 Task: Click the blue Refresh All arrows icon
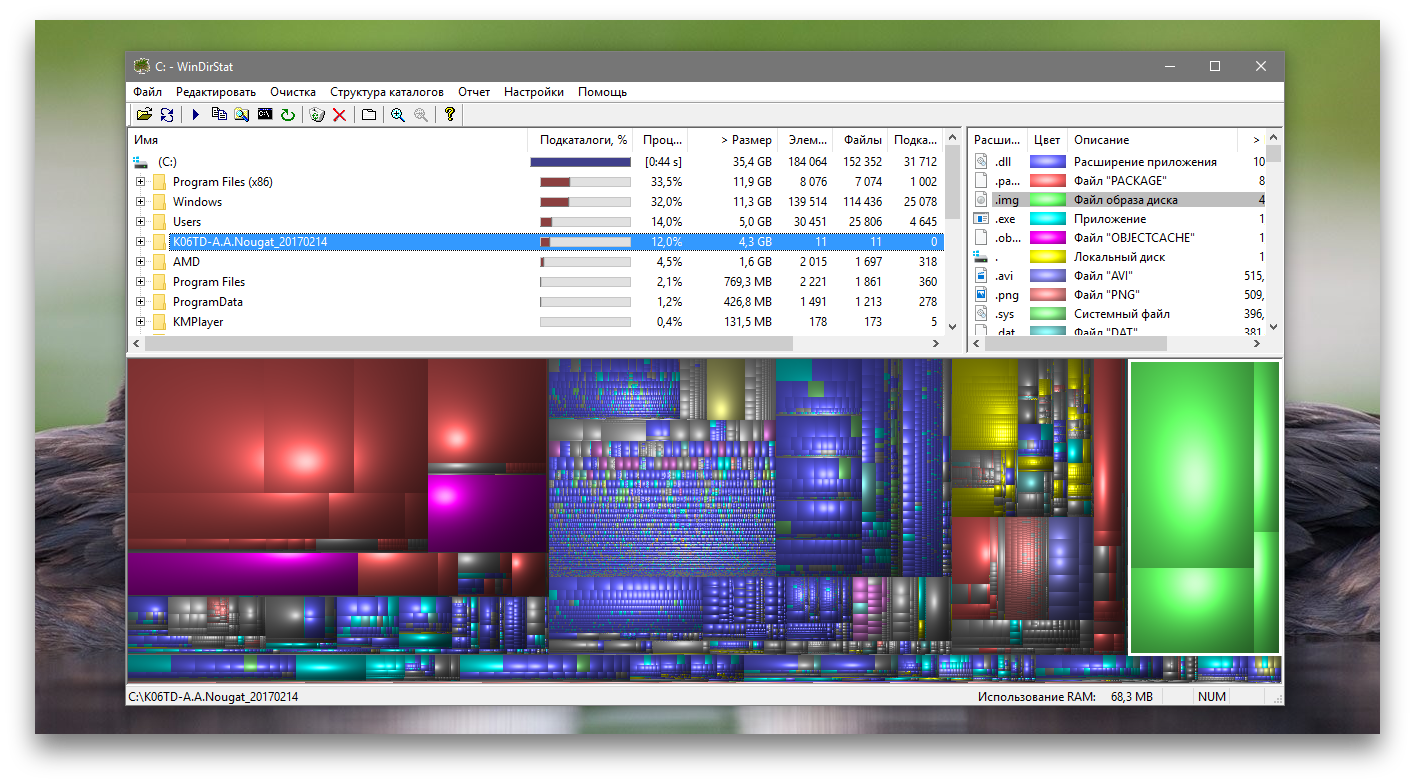click(167, 115)
